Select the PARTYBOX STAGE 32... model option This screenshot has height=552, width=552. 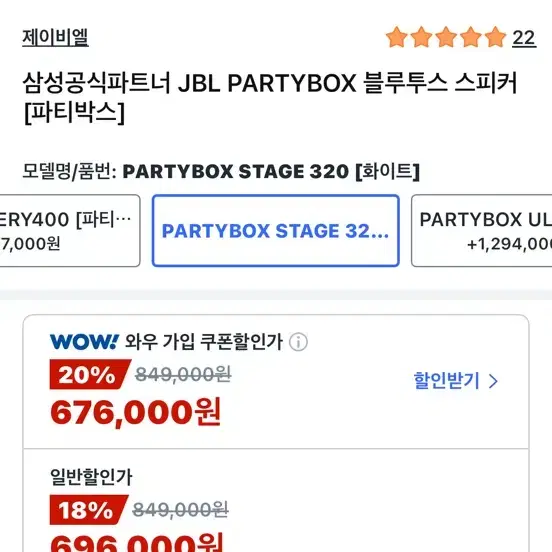click(x=276, y=231)
